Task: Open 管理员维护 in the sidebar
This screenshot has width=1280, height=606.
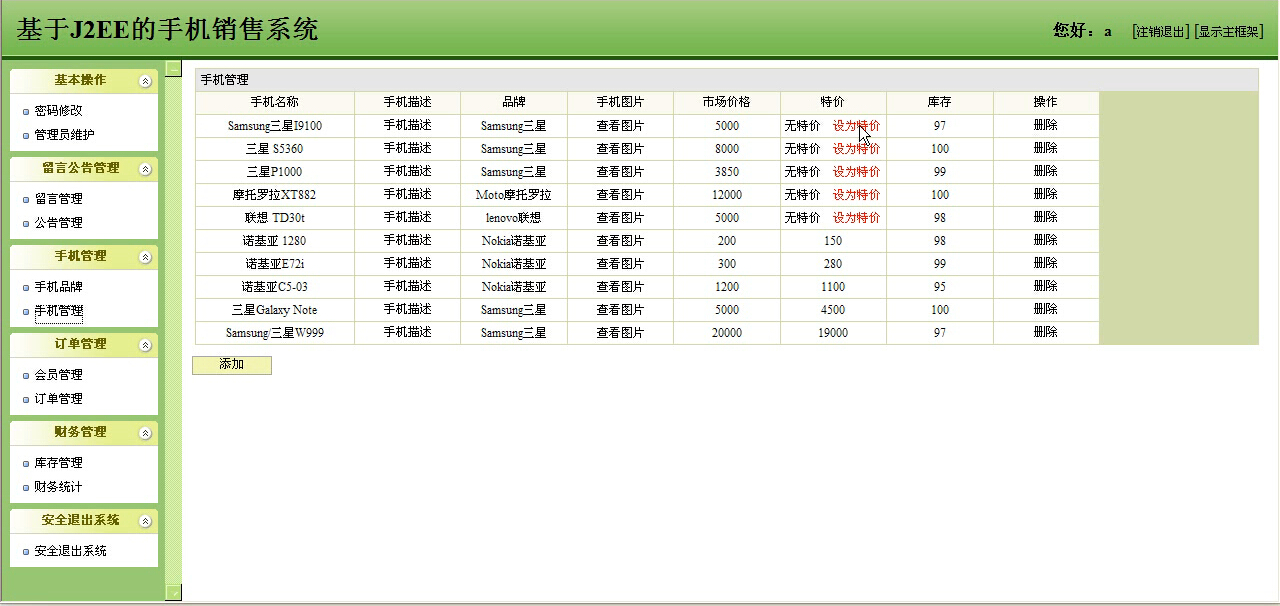Action: pyautogui.click(x=64, y=135)
